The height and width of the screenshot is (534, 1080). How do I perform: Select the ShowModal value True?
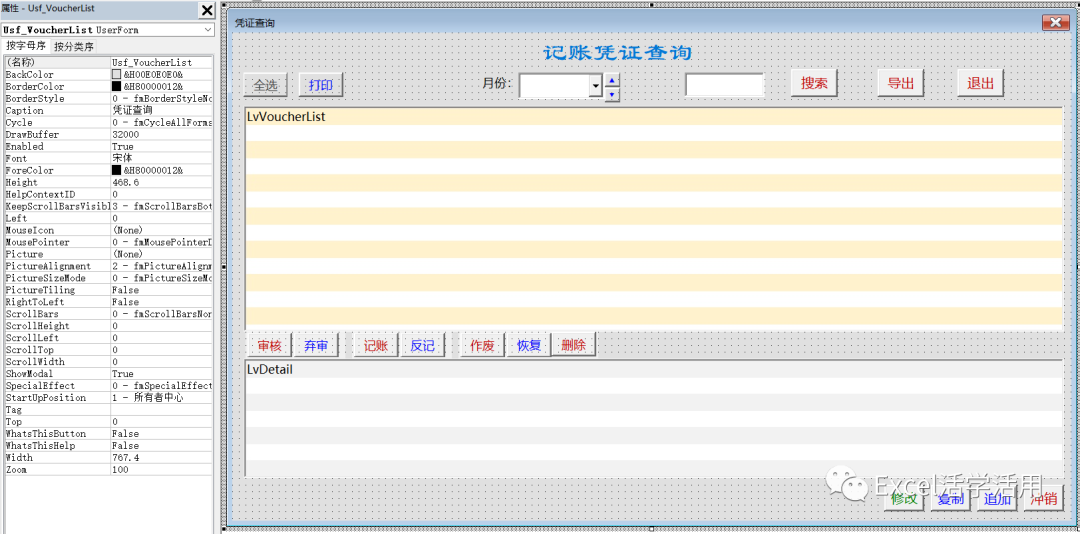coord(162,373)
